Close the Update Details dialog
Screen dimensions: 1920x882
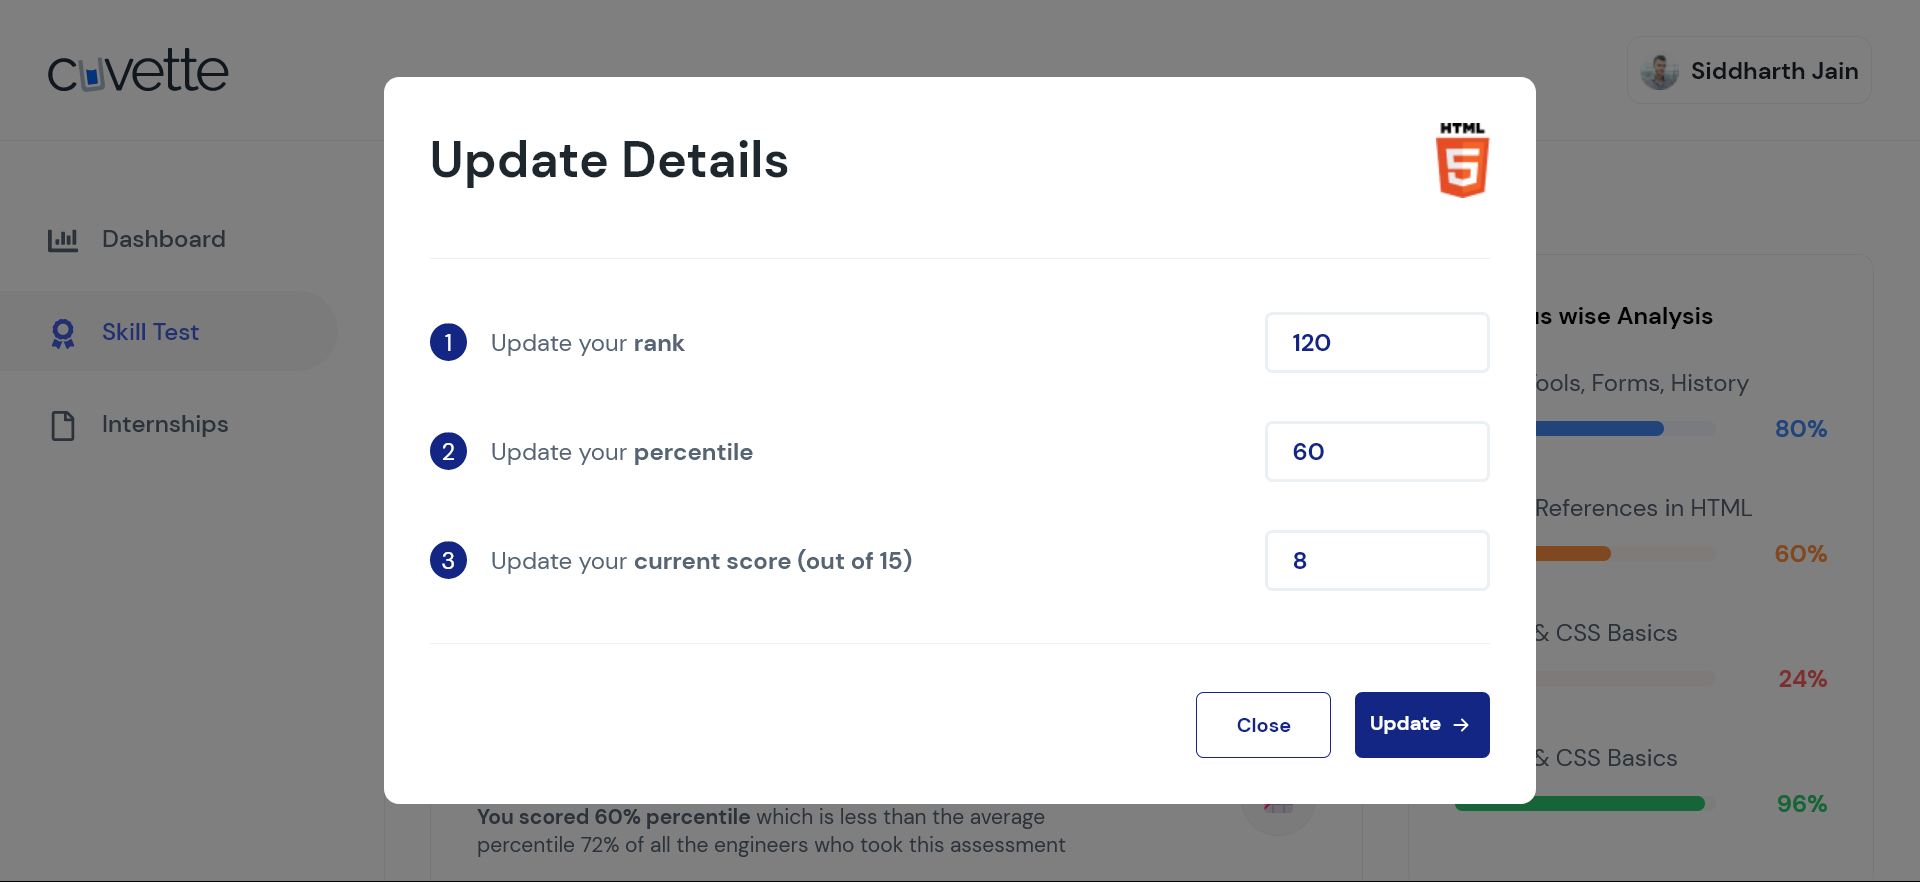tap(1263, 724)
